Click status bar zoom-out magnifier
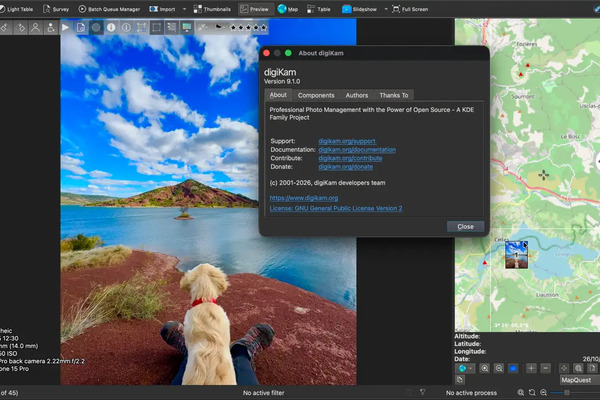 (543, 392)
